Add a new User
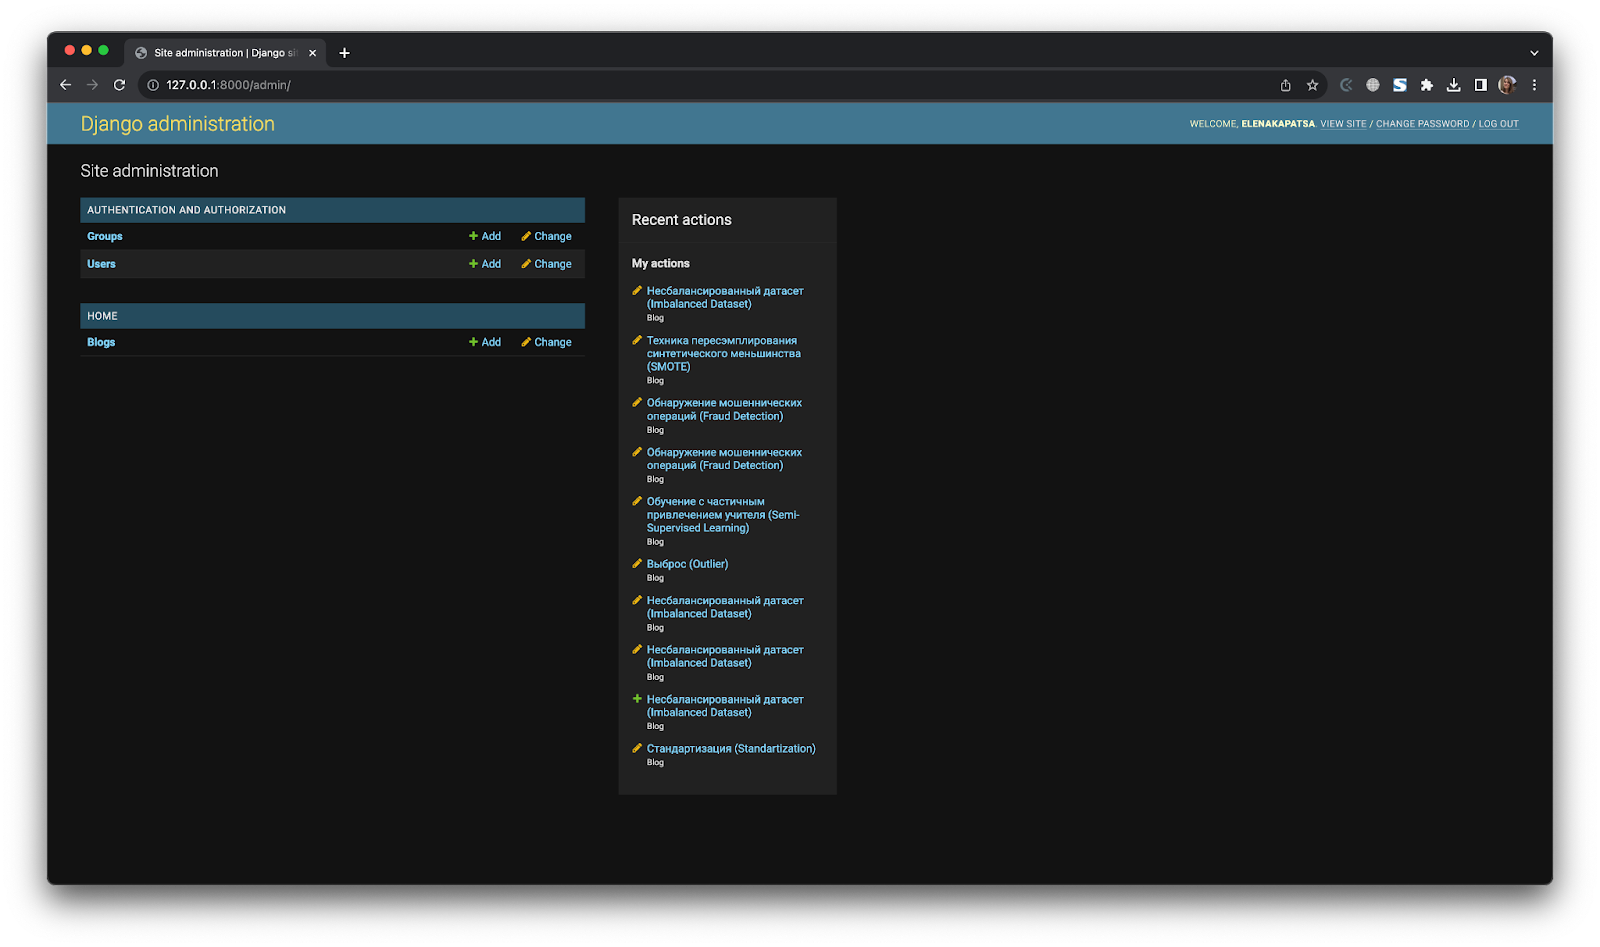The height and width of the screenshot is (947, 1600). click(x=485, y=264)
